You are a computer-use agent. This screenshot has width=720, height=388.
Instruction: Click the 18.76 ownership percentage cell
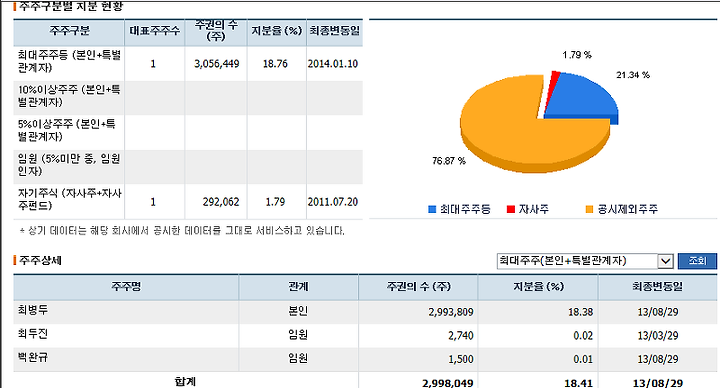point(276,64)
